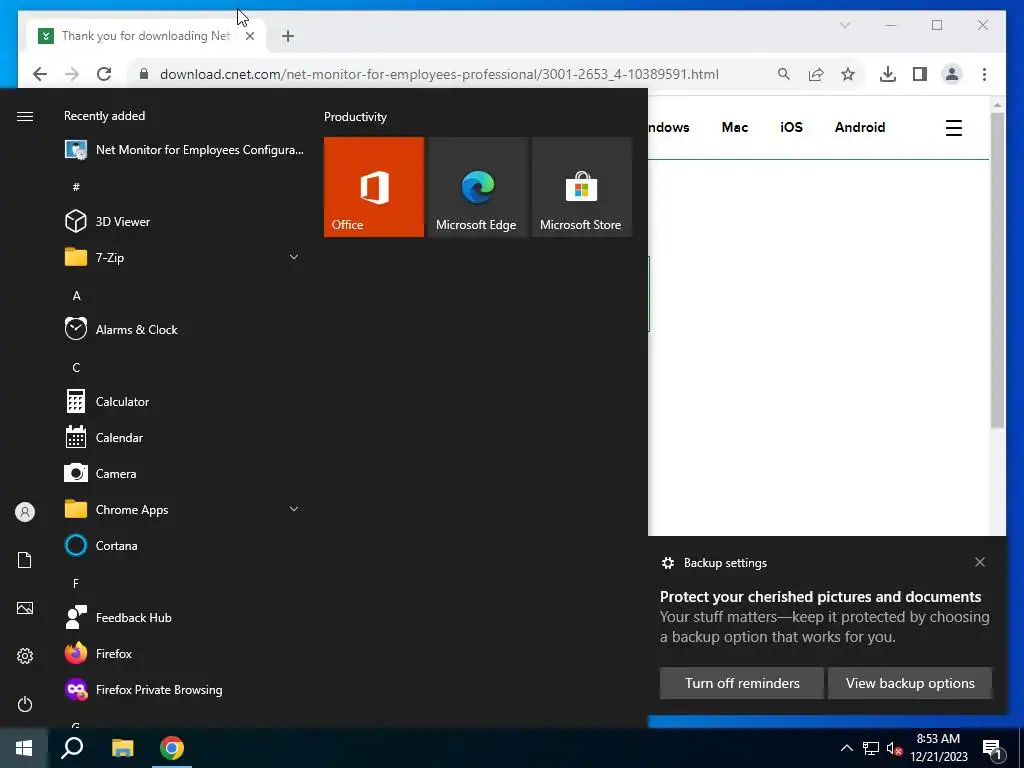Select the iOS tab on CNET
The width and height of the screenshot is (1024, 768).
tap(791, 127)
